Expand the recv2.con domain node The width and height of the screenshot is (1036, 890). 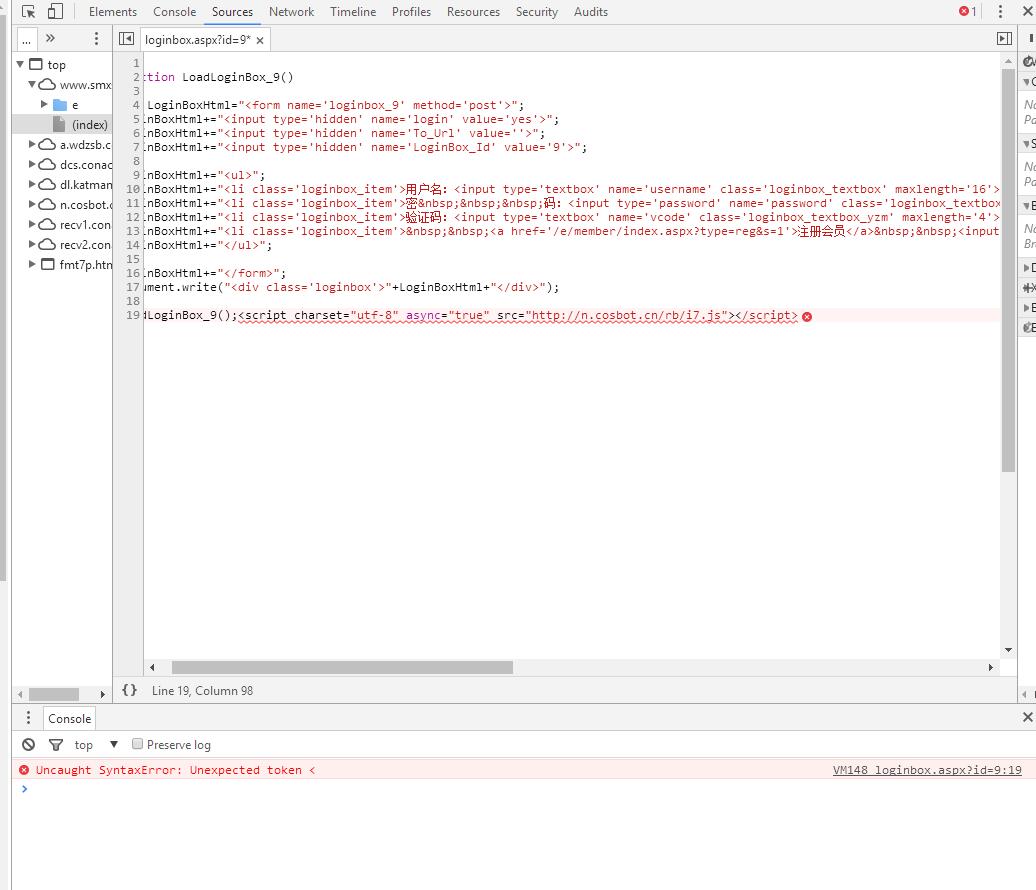click(32, 244)
